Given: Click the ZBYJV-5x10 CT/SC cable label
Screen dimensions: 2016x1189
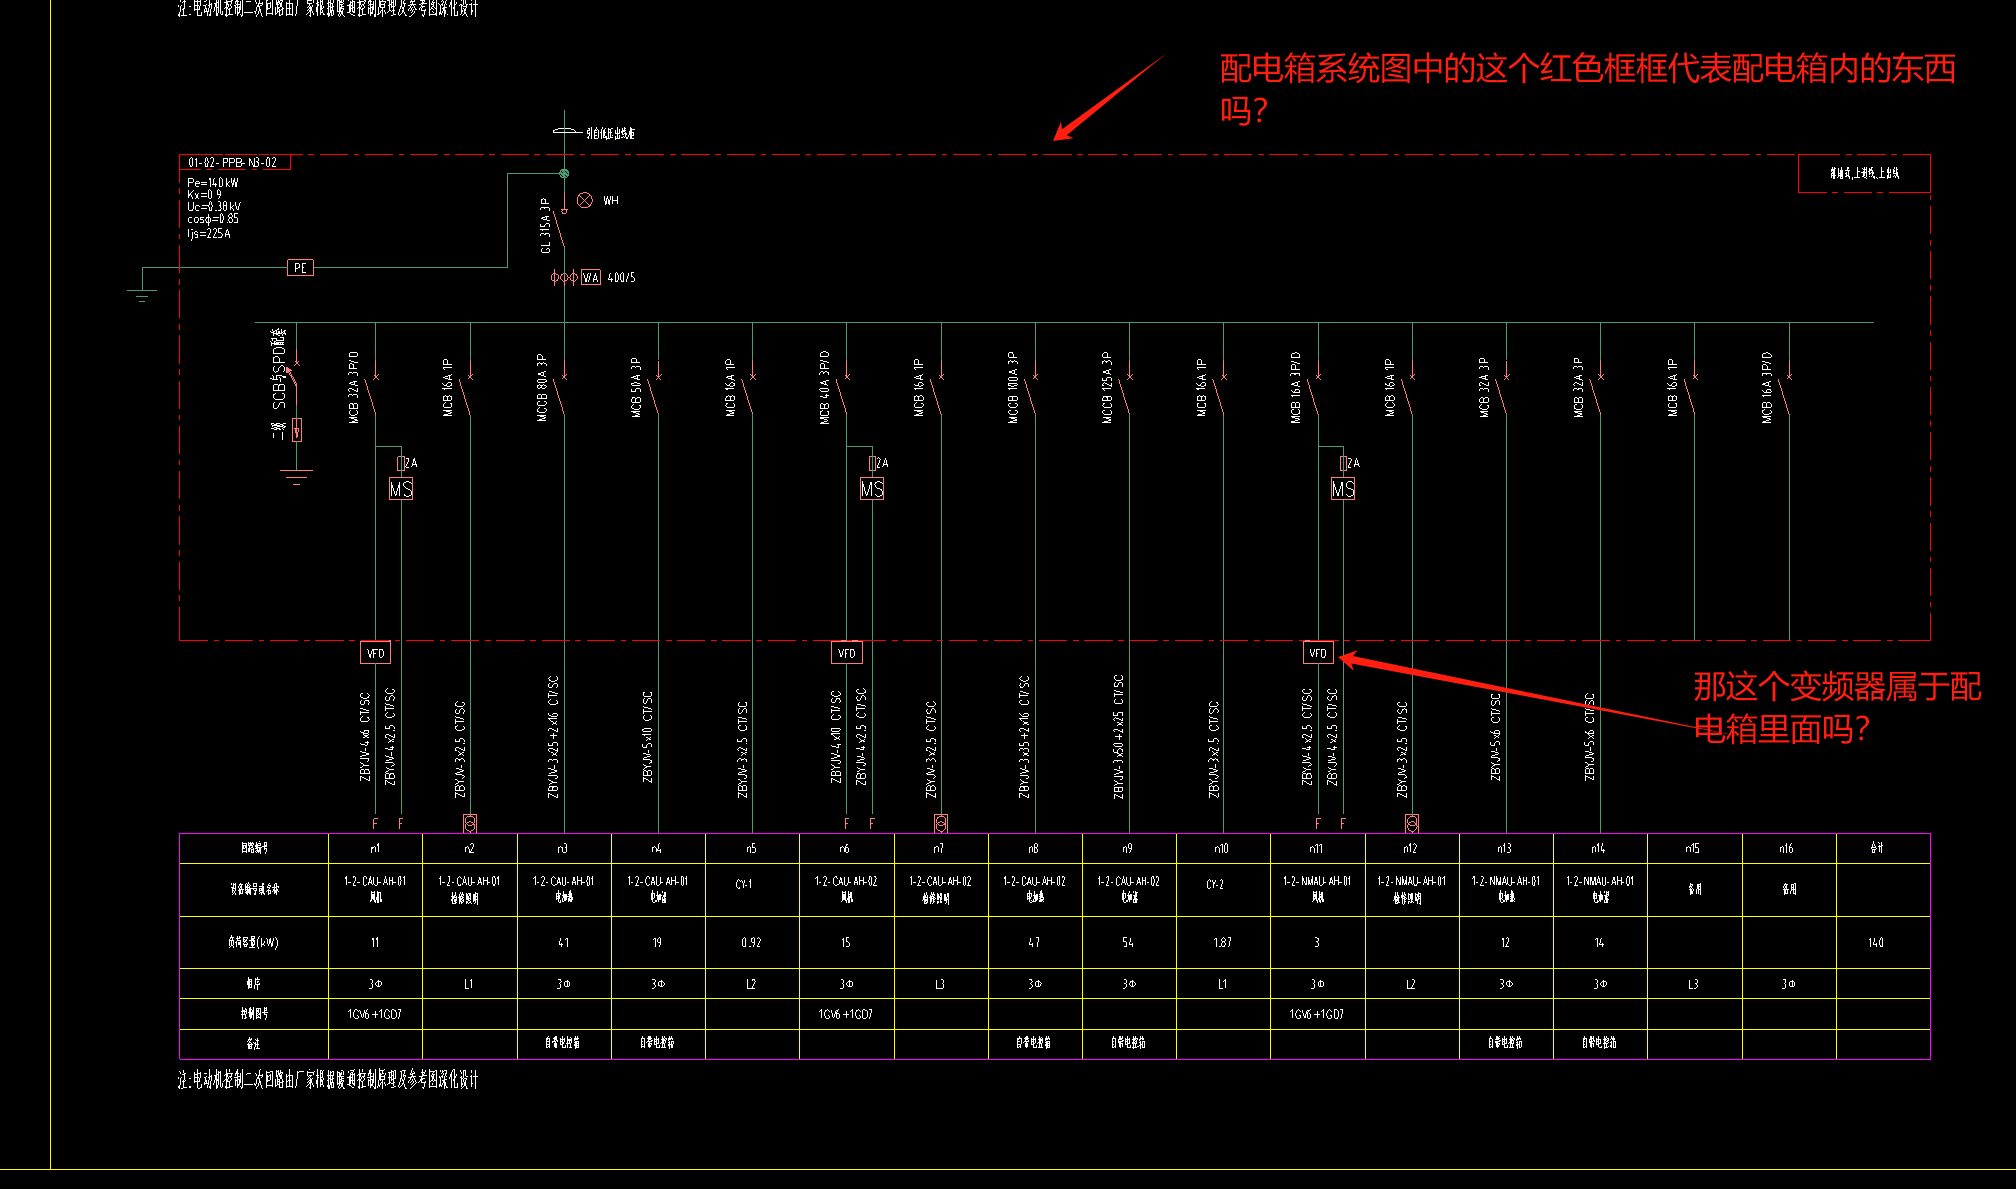Looking at the screenshot, I should [647, 737].
